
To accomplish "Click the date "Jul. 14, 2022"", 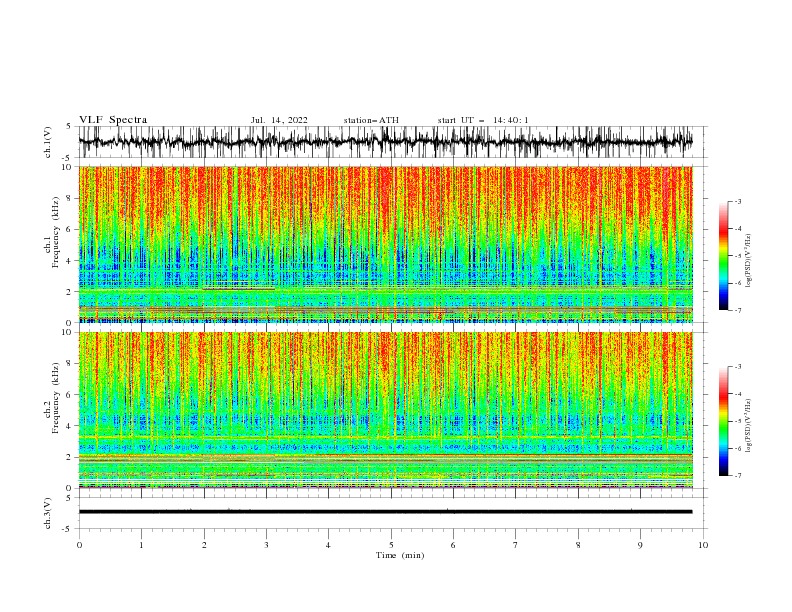I will [x=279, y=120].
